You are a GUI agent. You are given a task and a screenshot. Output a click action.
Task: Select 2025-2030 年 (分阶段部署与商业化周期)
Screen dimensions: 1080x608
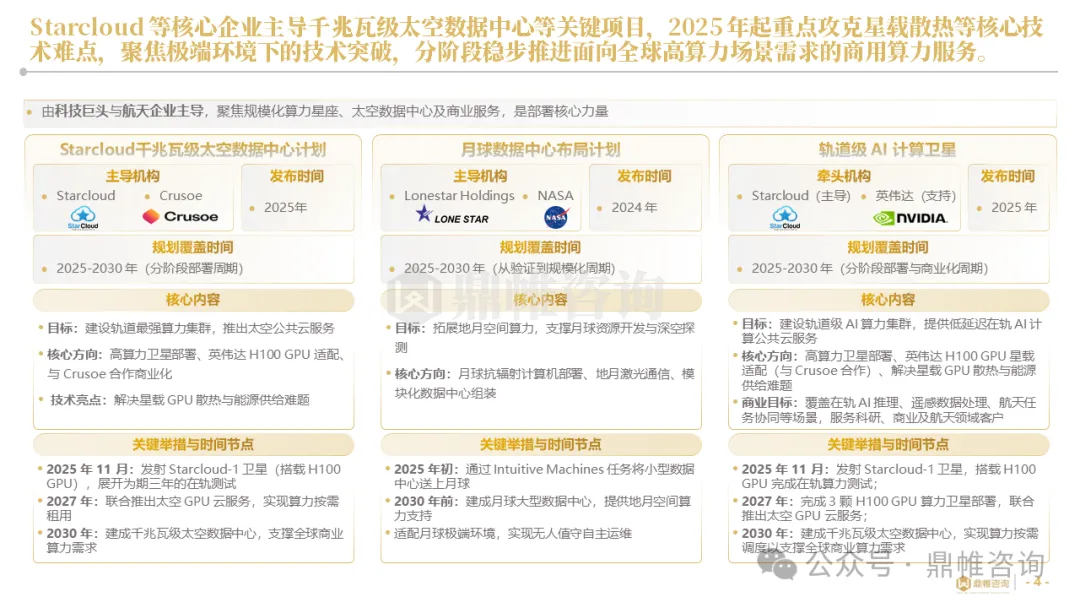coord(870,269)
